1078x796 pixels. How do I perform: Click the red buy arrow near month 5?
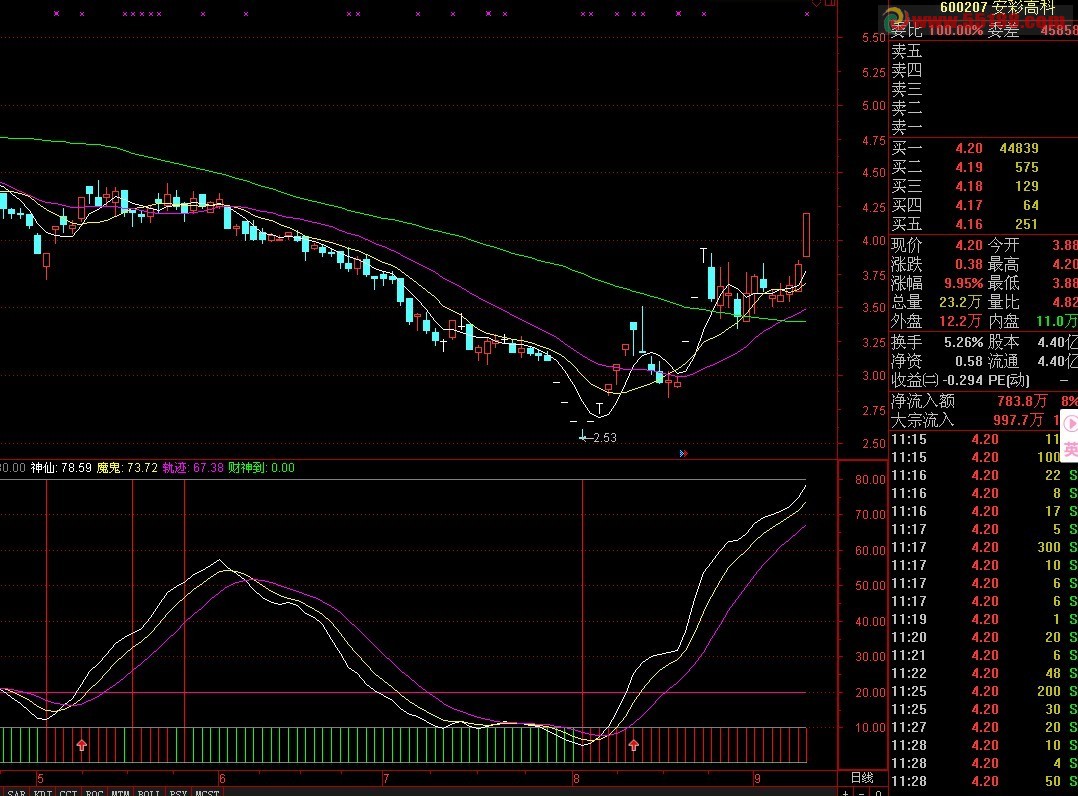(82, 744)
